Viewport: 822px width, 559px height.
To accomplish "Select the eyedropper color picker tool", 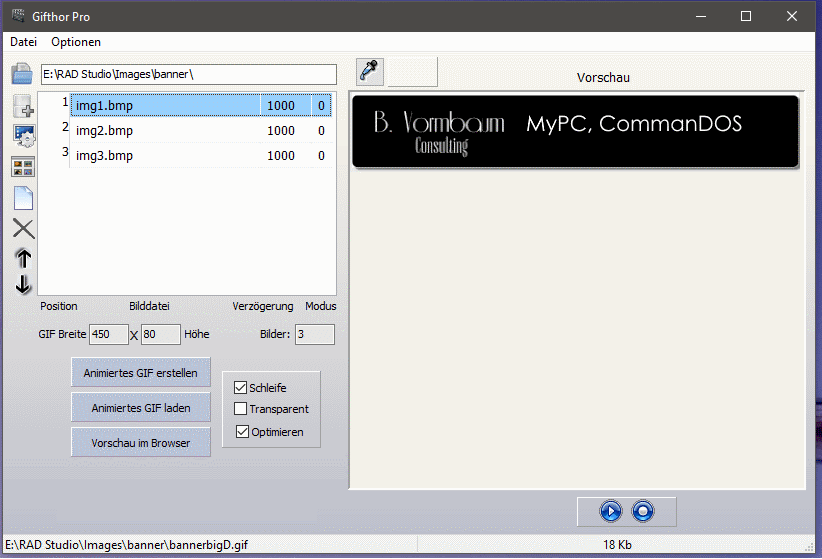I will (370, 71).
